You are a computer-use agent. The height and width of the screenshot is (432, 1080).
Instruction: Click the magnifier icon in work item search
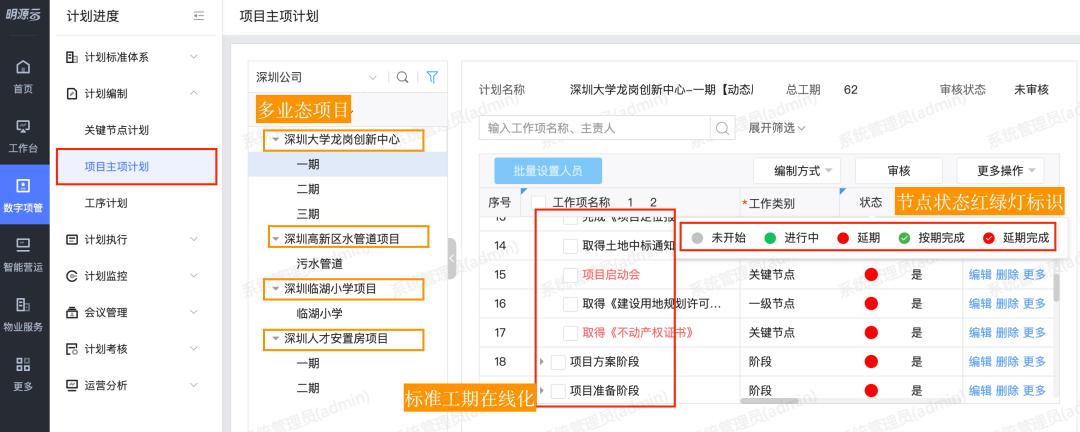(722, 127)
